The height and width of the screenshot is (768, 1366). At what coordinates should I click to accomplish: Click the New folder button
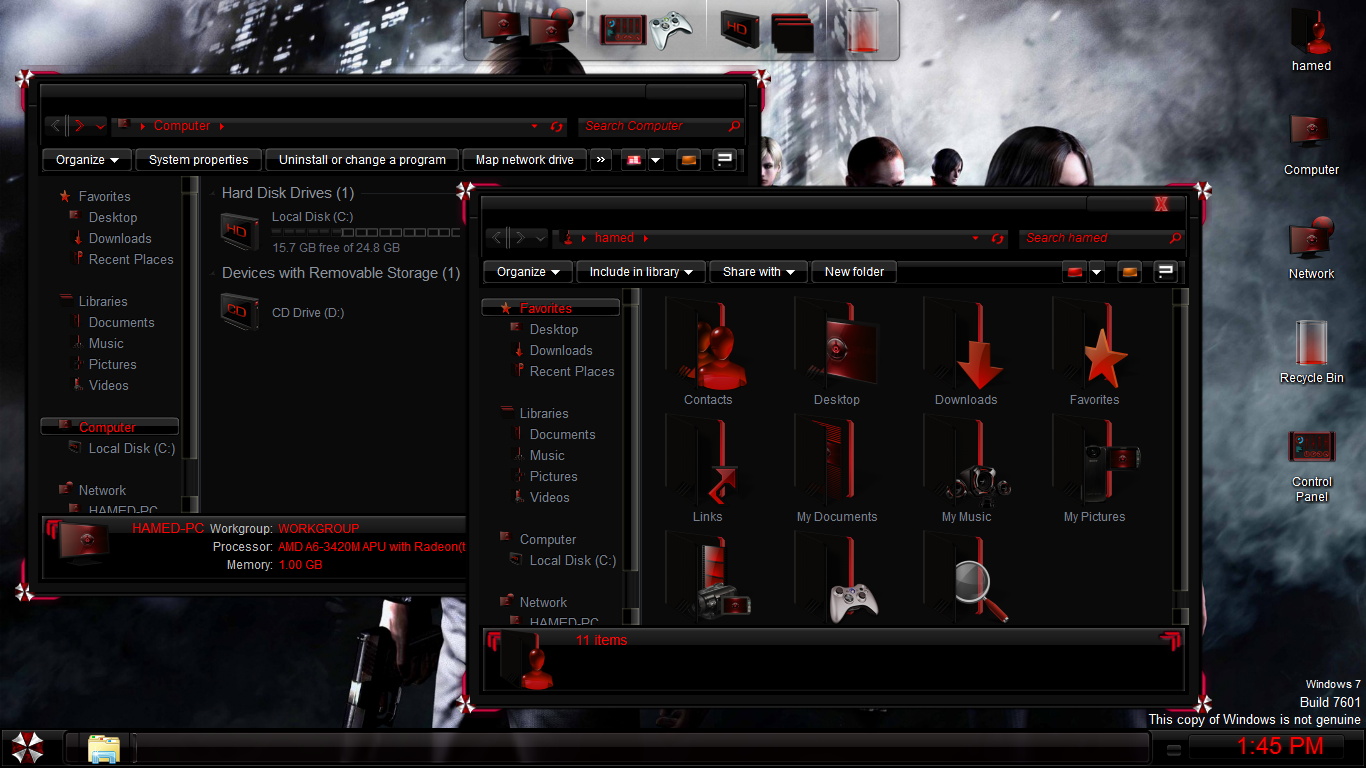point(854,272)
